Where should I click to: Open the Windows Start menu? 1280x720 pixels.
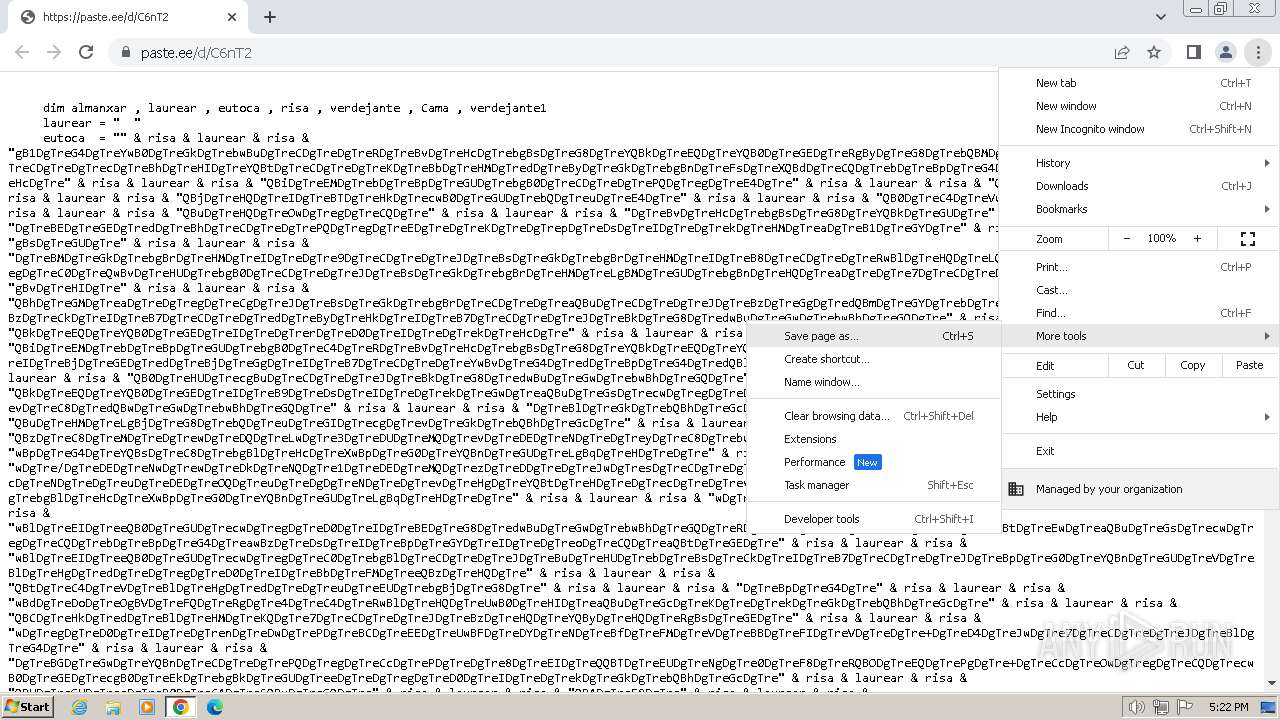28,707
